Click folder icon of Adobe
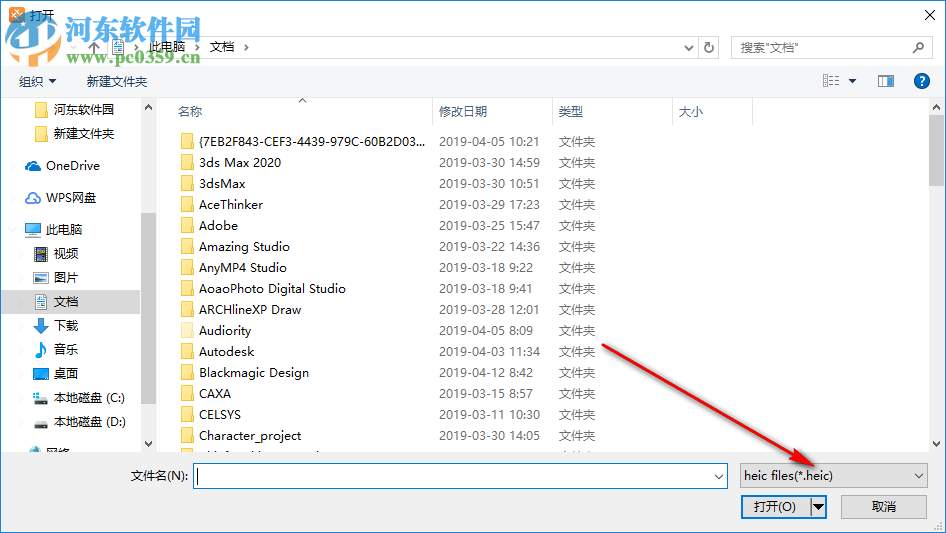 [x=187, y=226]
